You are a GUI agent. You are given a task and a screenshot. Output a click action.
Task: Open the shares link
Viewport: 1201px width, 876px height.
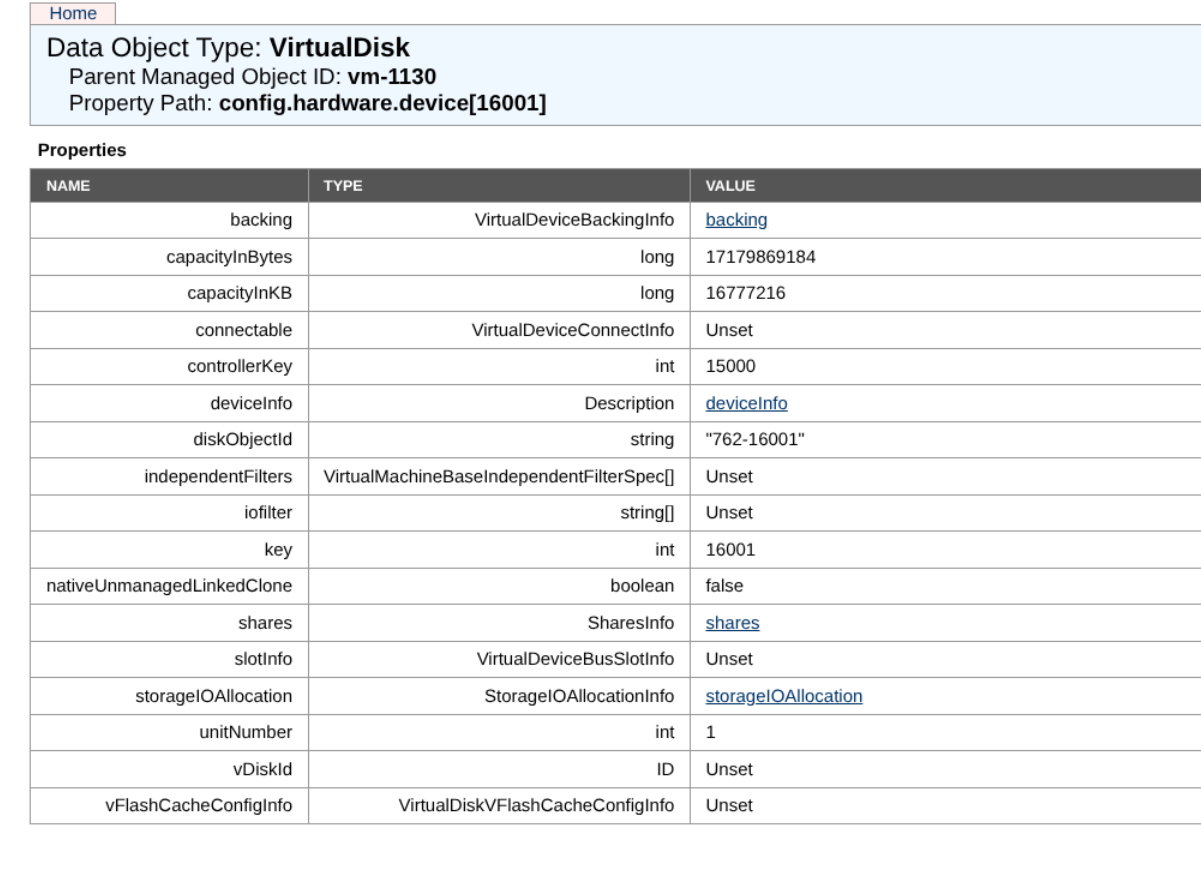pyautogui.click(x=732, y=623)
